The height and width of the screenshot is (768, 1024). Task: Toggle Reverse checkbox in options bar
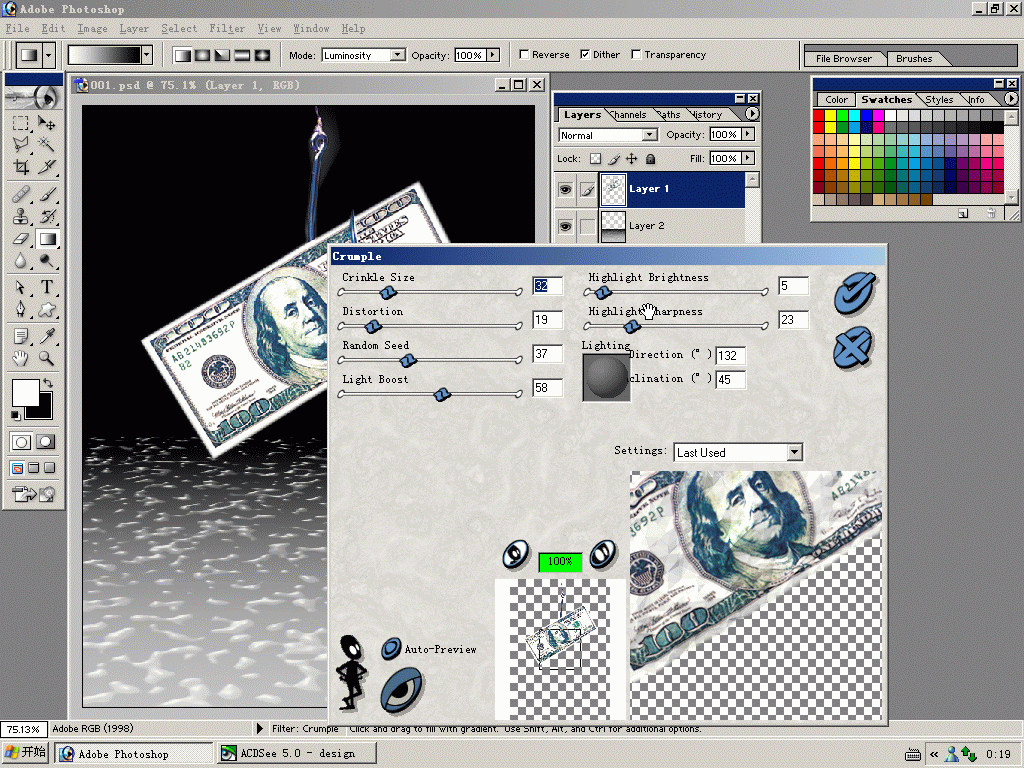coord(524,54)
